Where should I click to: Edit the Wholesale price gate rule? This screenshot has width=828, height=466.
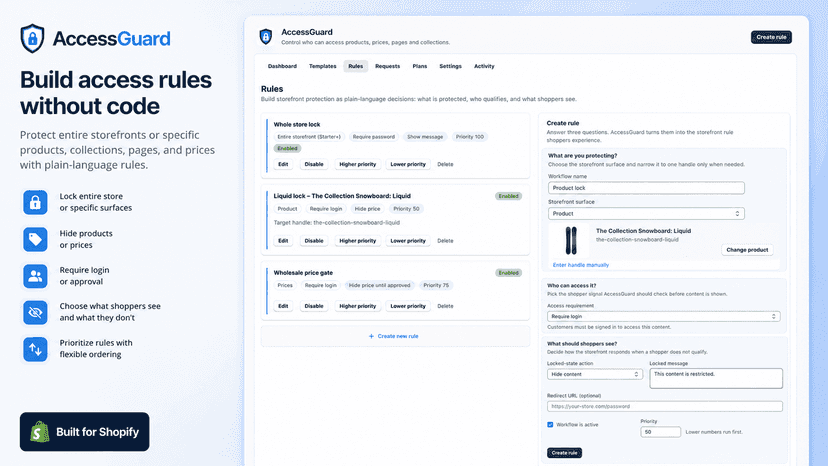click(283, 306)
